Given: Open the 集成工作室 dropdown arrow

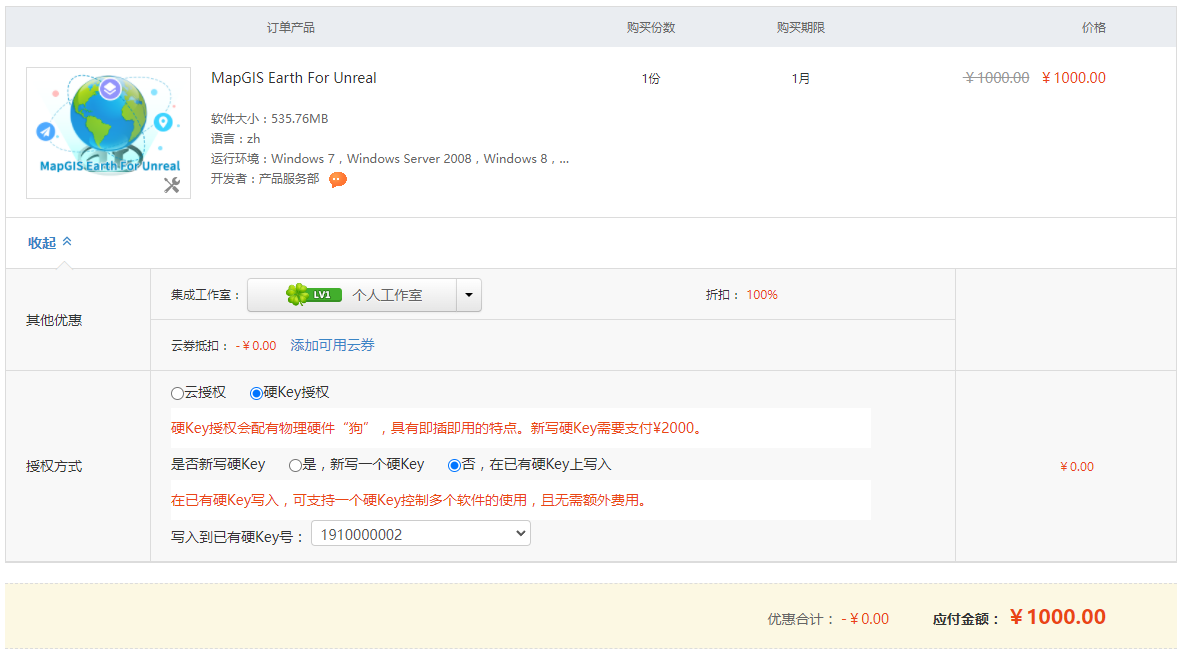Looking at the screenshot, I should tap(469, 295).
